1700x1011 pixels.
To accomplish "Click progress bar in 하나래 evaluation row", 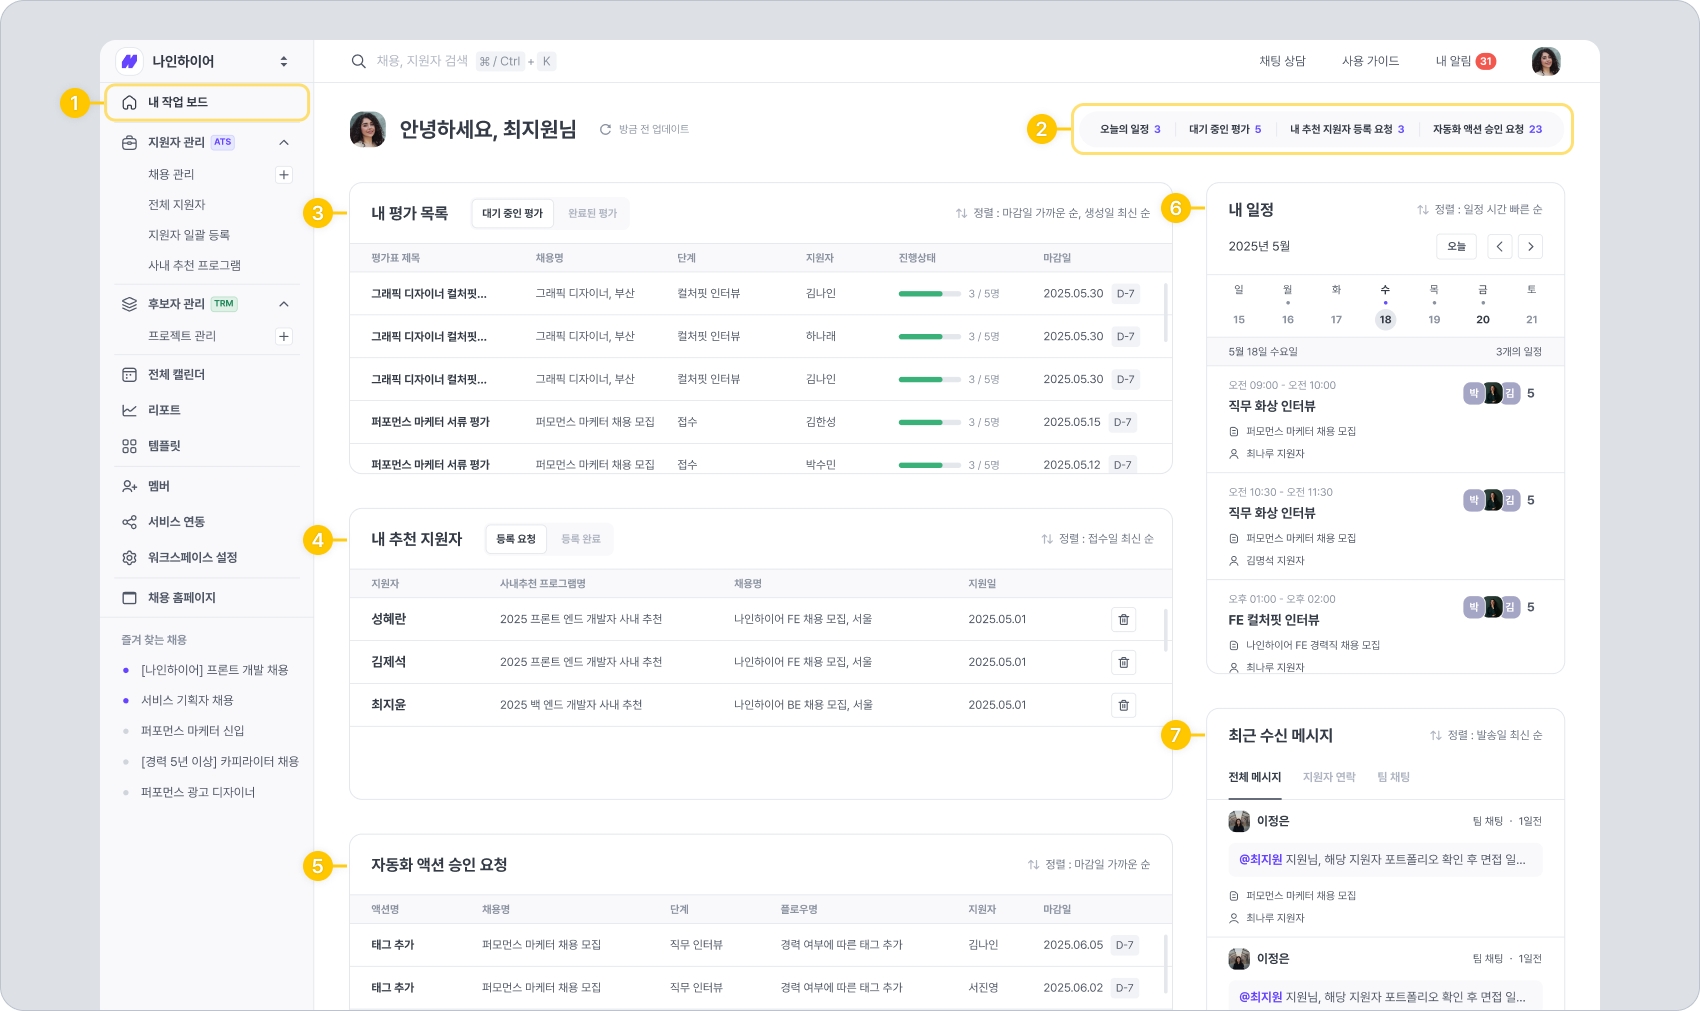I will [930, 337].
